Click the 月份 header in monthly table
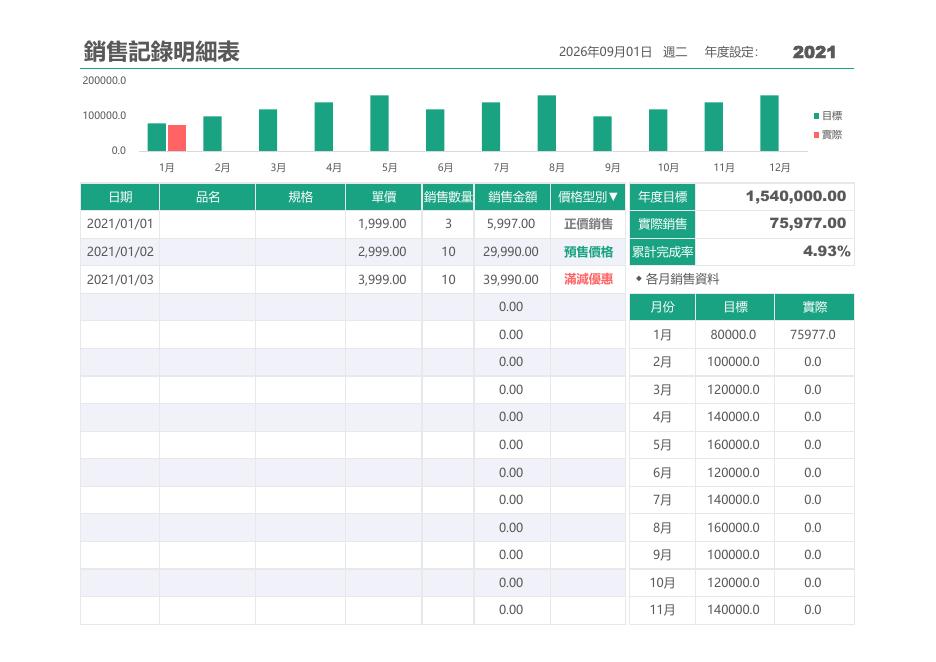 (662, 307)
